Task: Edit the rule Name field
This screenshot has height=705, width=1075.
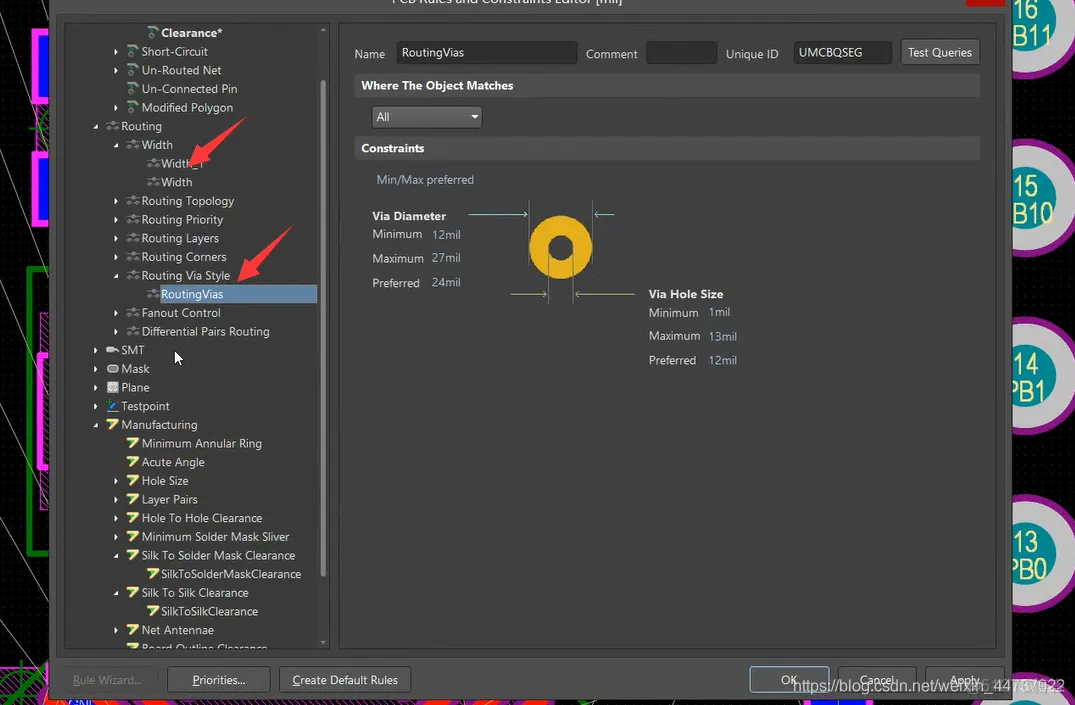Action: pyautogui.click(x=487, y=53)
